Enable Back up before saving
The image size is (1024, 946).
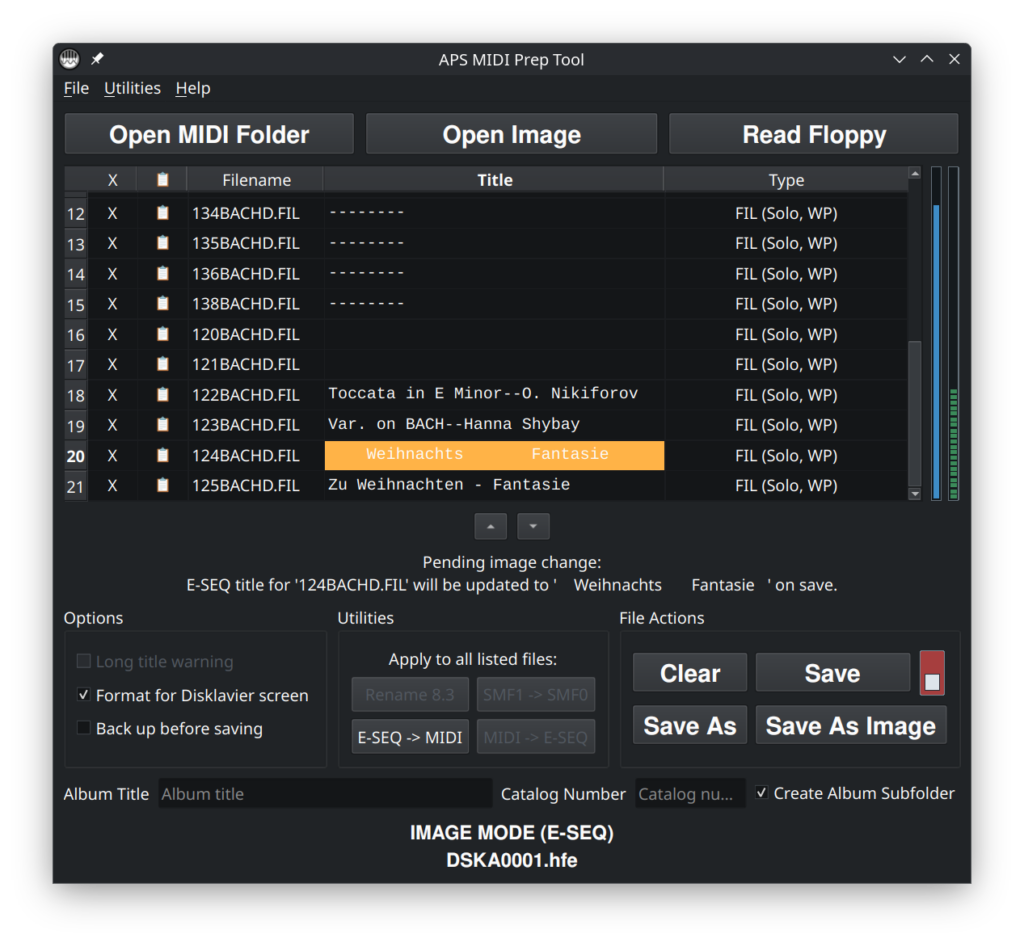pyautogui.click(x=84, y=729)
